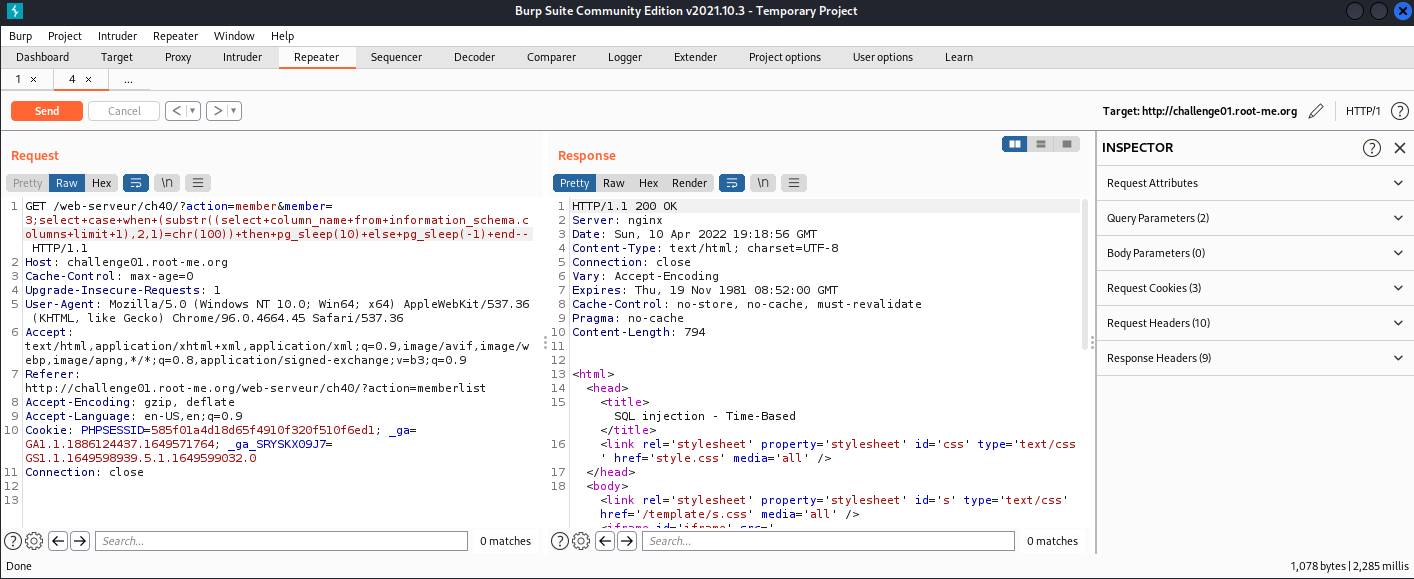Open the Project options tab
Image resolution: width=1414 pixels, height=579 pixels.
(x=785, y=57)
